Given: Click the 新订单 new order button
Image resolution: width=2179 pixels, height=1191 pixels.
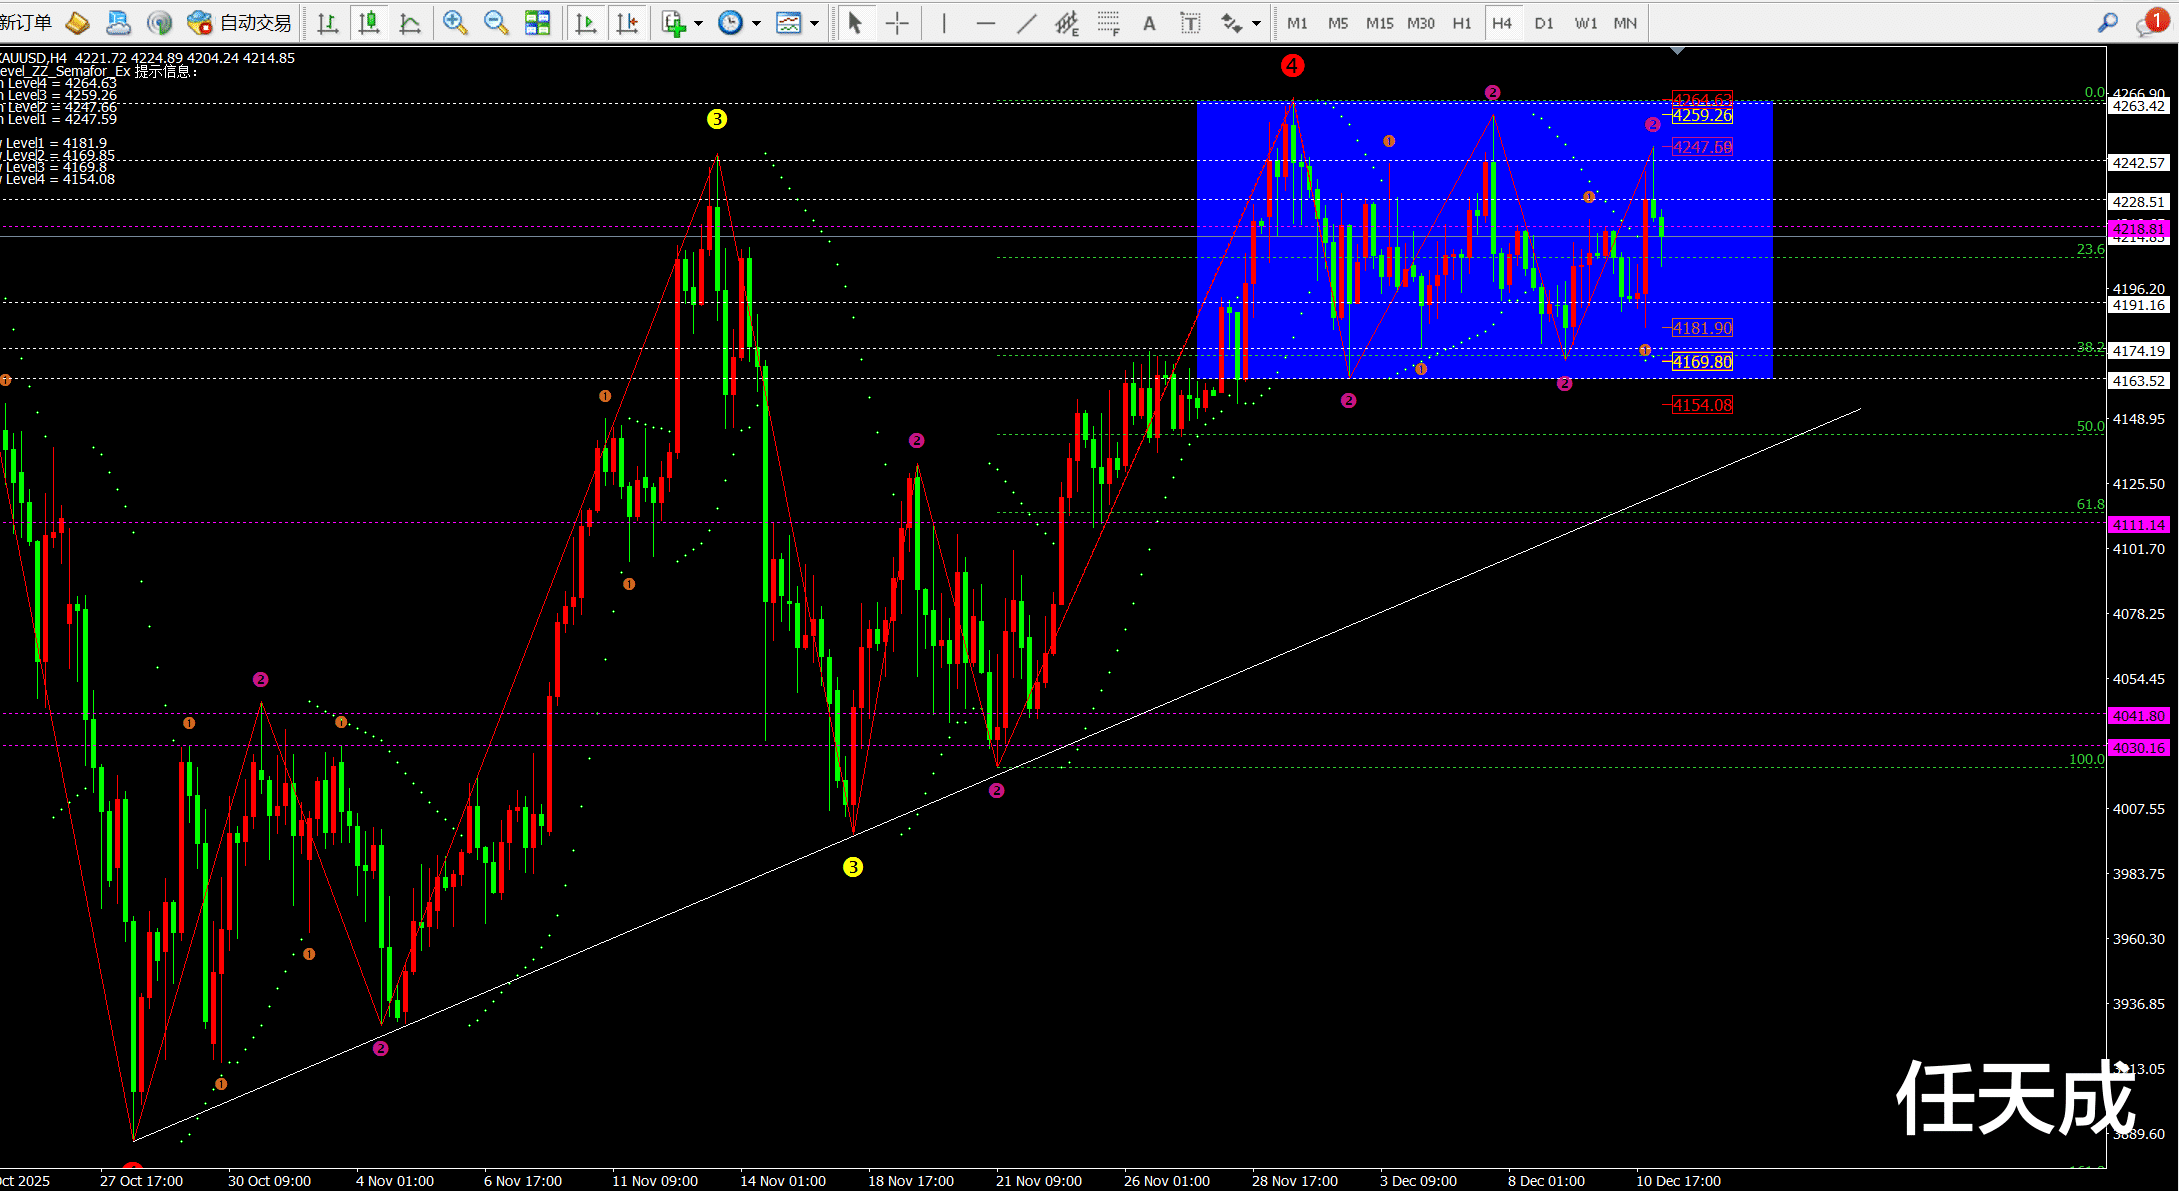Looking at the screenshot, I should coord(26,22).
